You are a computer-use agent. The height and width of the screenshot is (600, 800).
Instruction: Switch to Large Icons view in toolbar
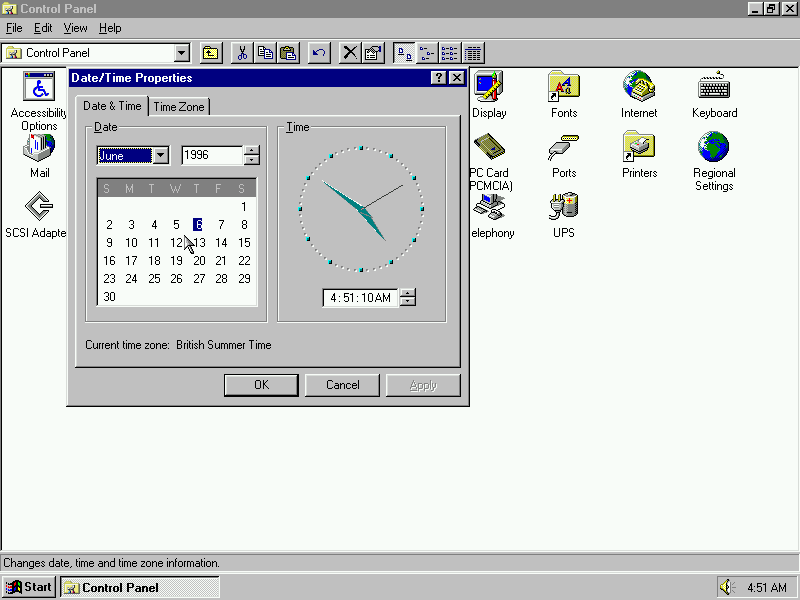point(404,53)
